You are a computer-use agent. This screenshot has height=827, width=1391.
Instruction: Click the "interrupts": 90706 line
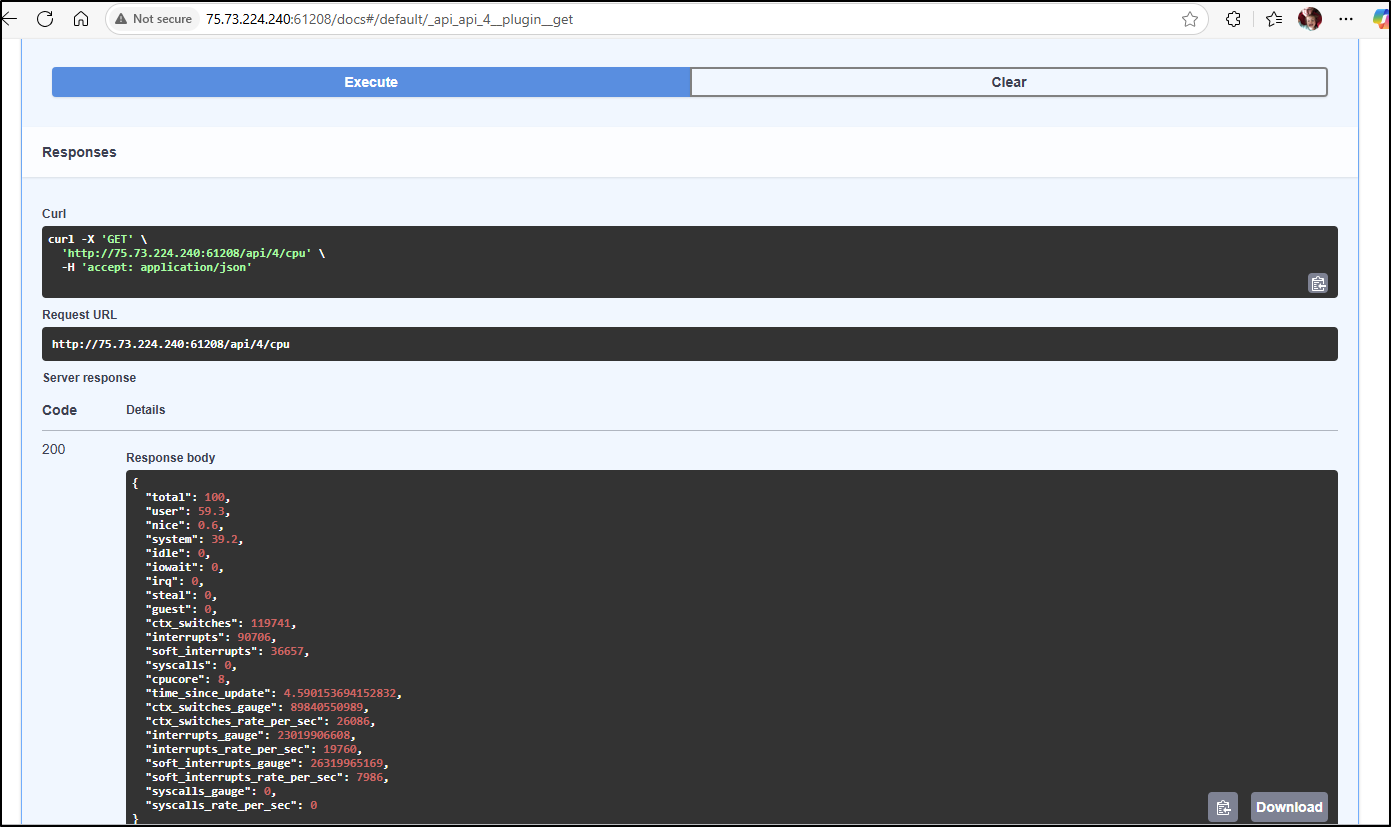211,637
